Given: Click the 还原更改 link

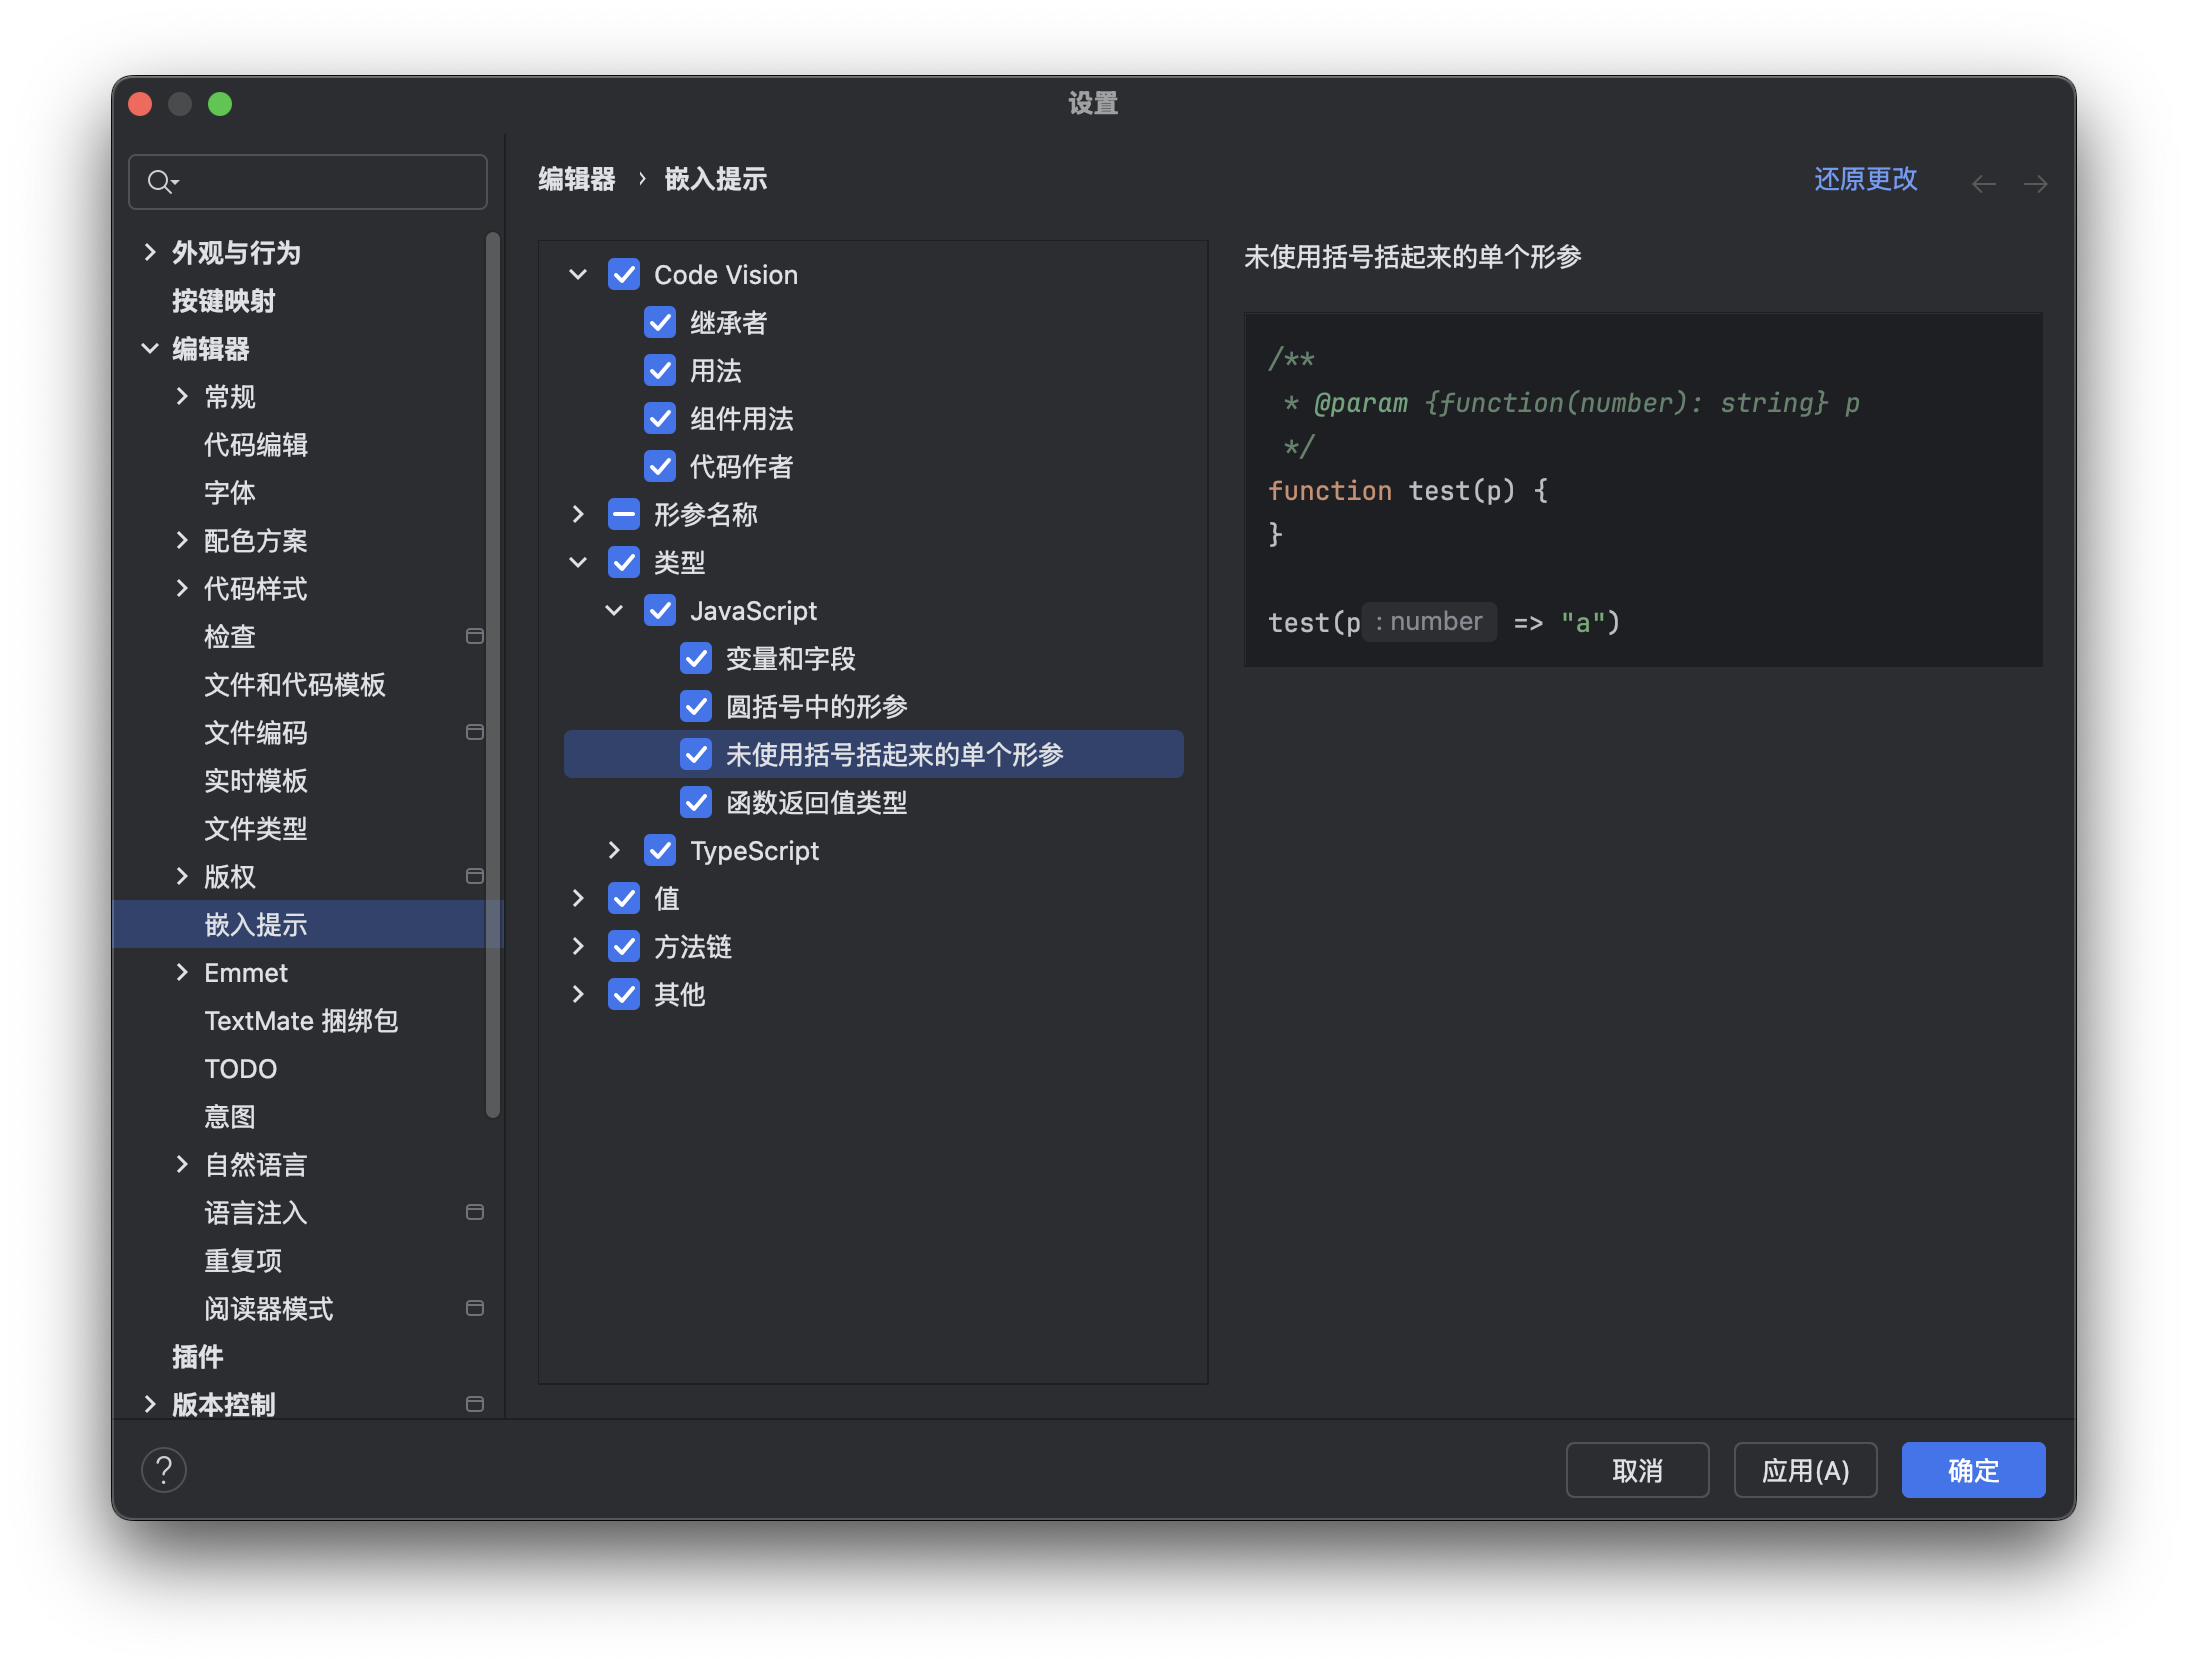Looking at the screenshot, I should pyautogui.click(x=1865, y=179).
